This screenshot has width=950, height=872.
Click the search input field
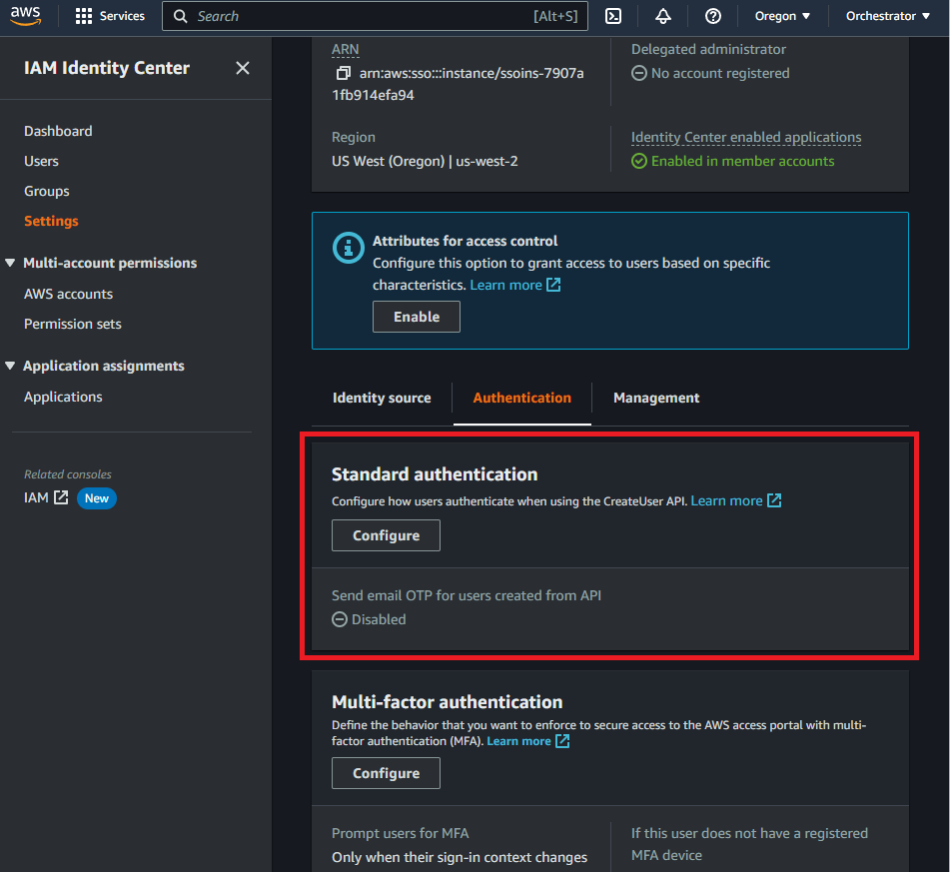[x=360, y=16]
